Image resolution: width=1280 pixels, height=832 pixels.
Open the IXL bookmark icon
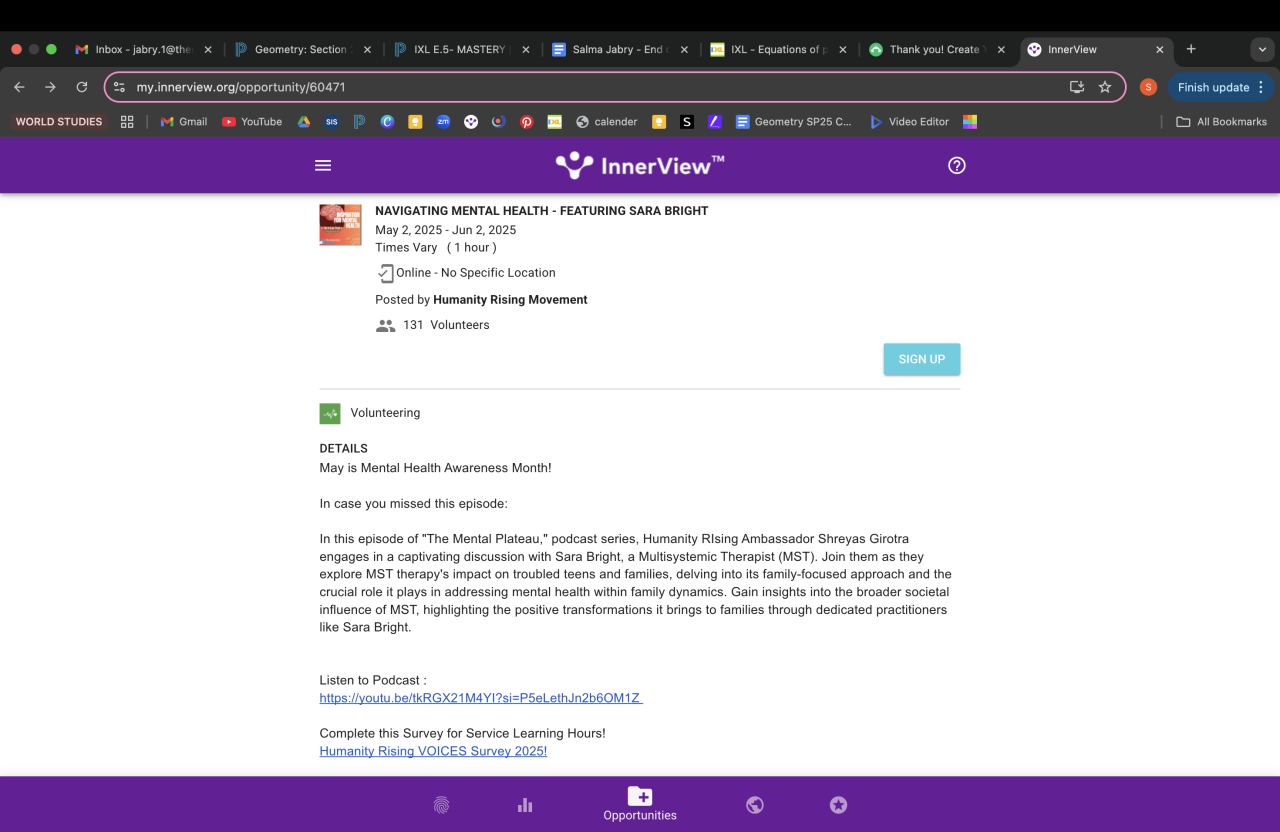(x=554, y=122)
